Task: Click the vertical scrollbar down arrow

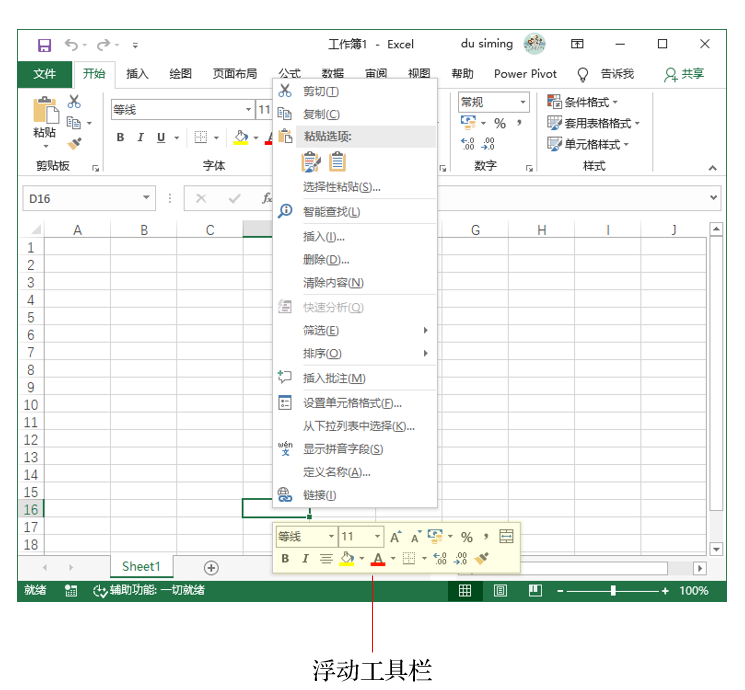Action: point(716,549)
